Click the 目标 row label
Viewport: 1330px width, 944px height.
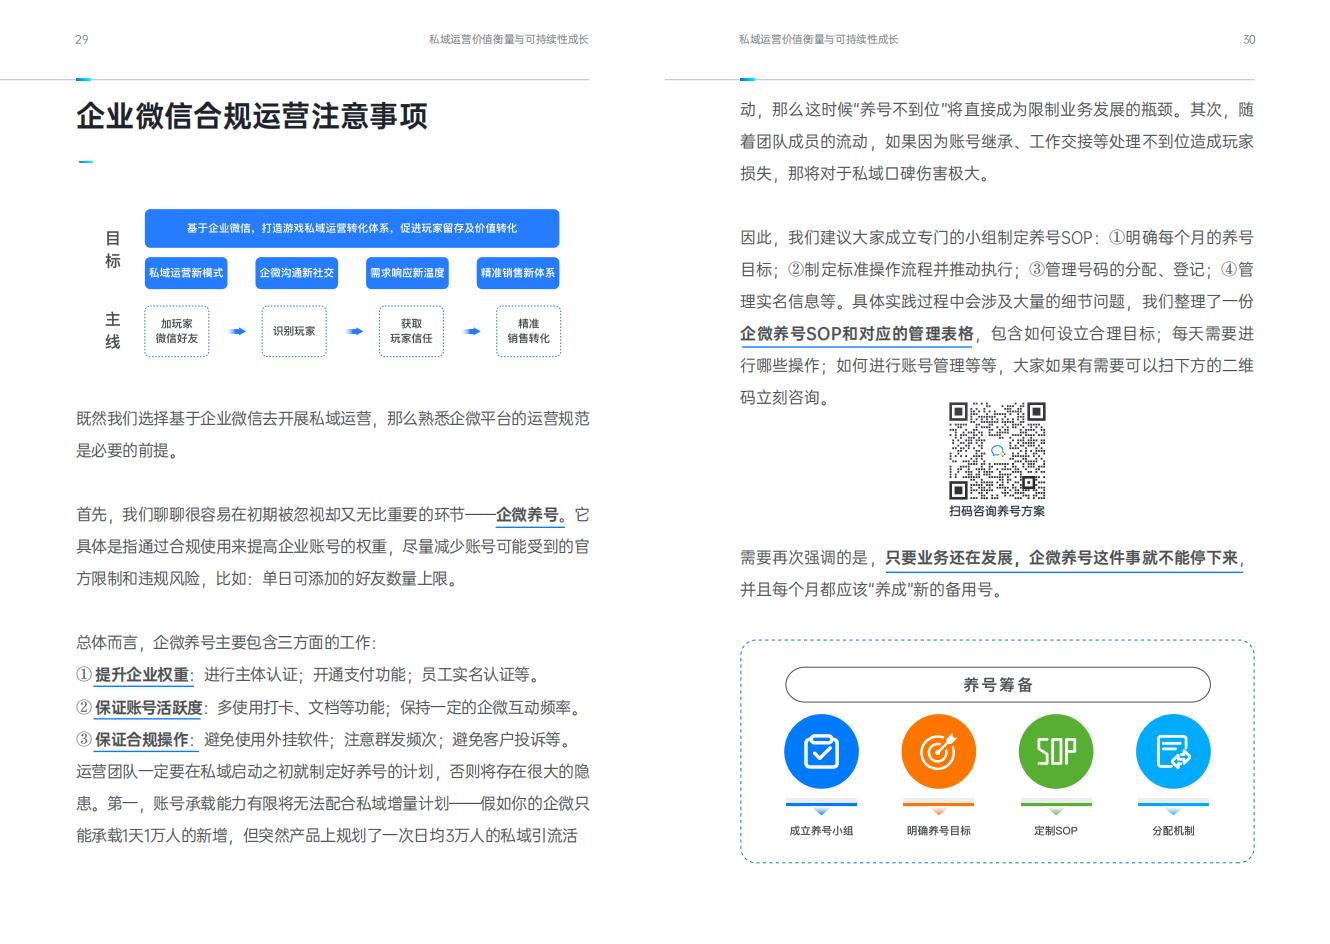point(113,249)
